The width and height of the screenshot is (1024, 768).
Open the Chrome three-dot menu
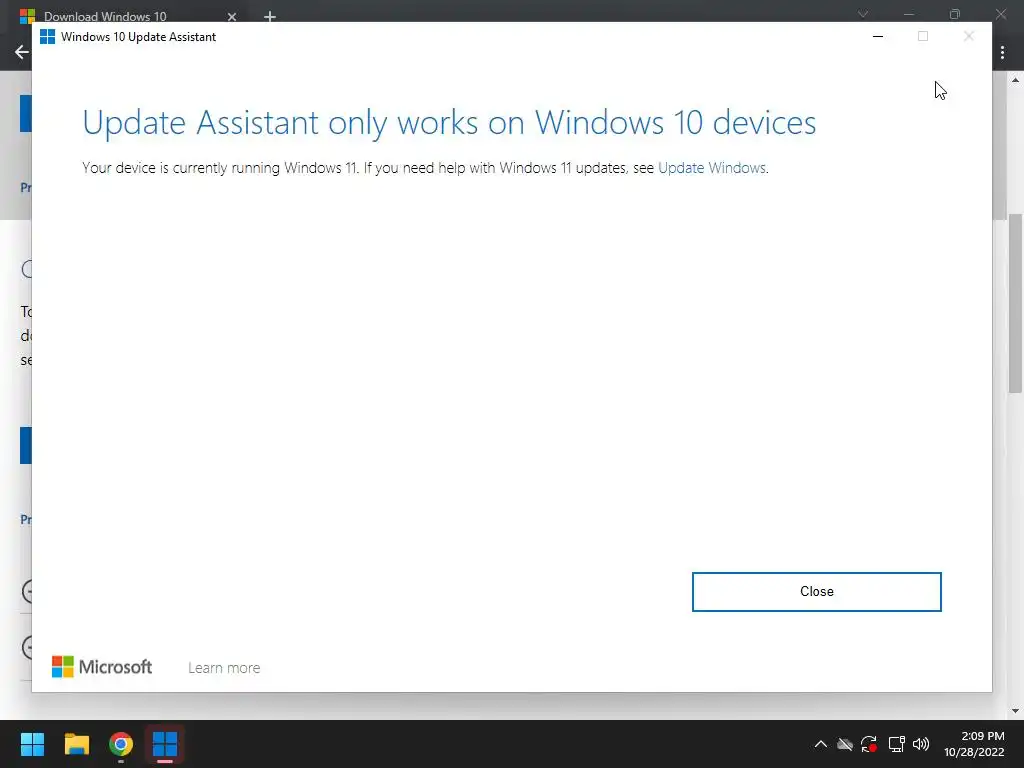(x=1002, y=52)
